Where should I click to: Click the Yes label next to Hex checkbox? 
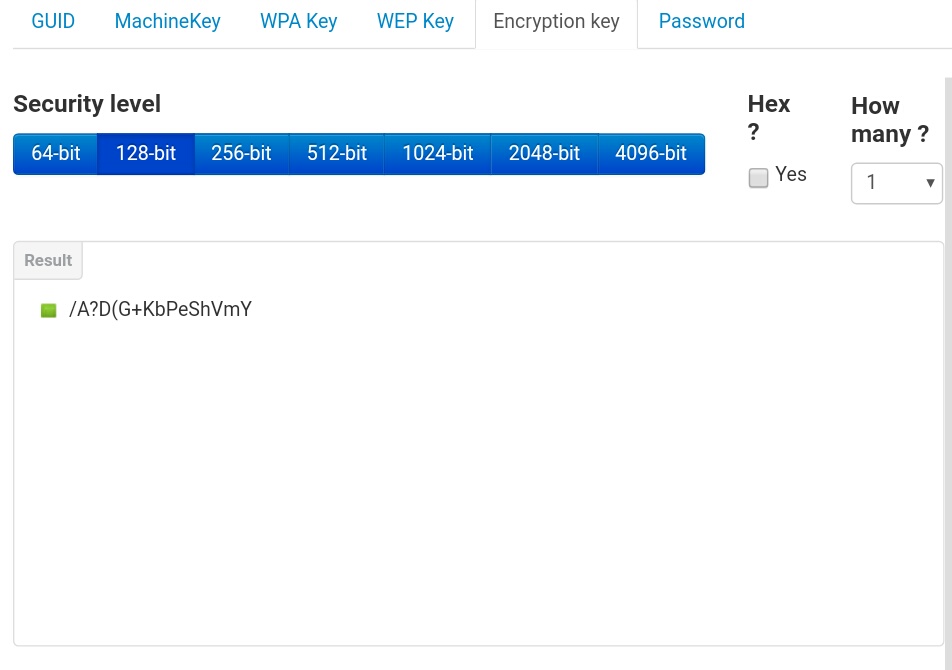click(791, 175)
